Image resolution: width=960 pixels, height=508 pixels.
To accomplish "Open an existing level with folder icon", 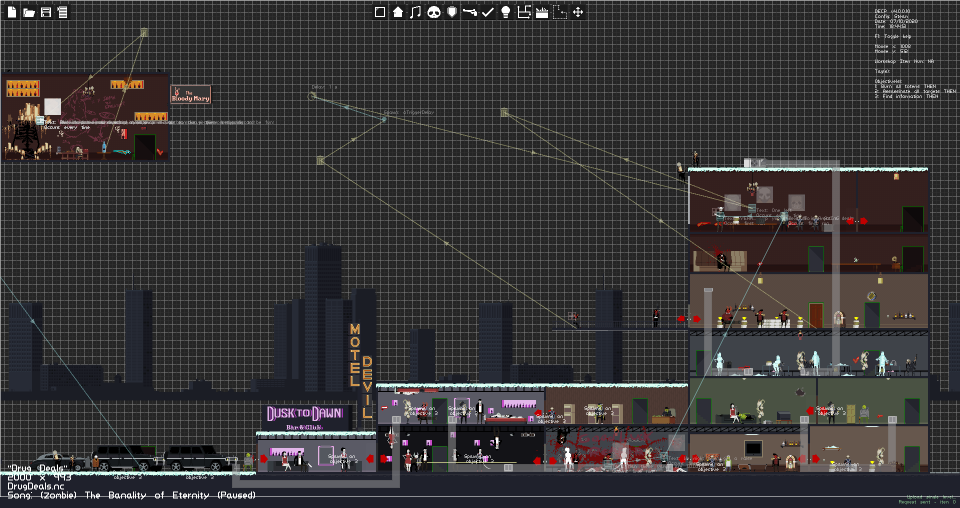I will 29,12.
